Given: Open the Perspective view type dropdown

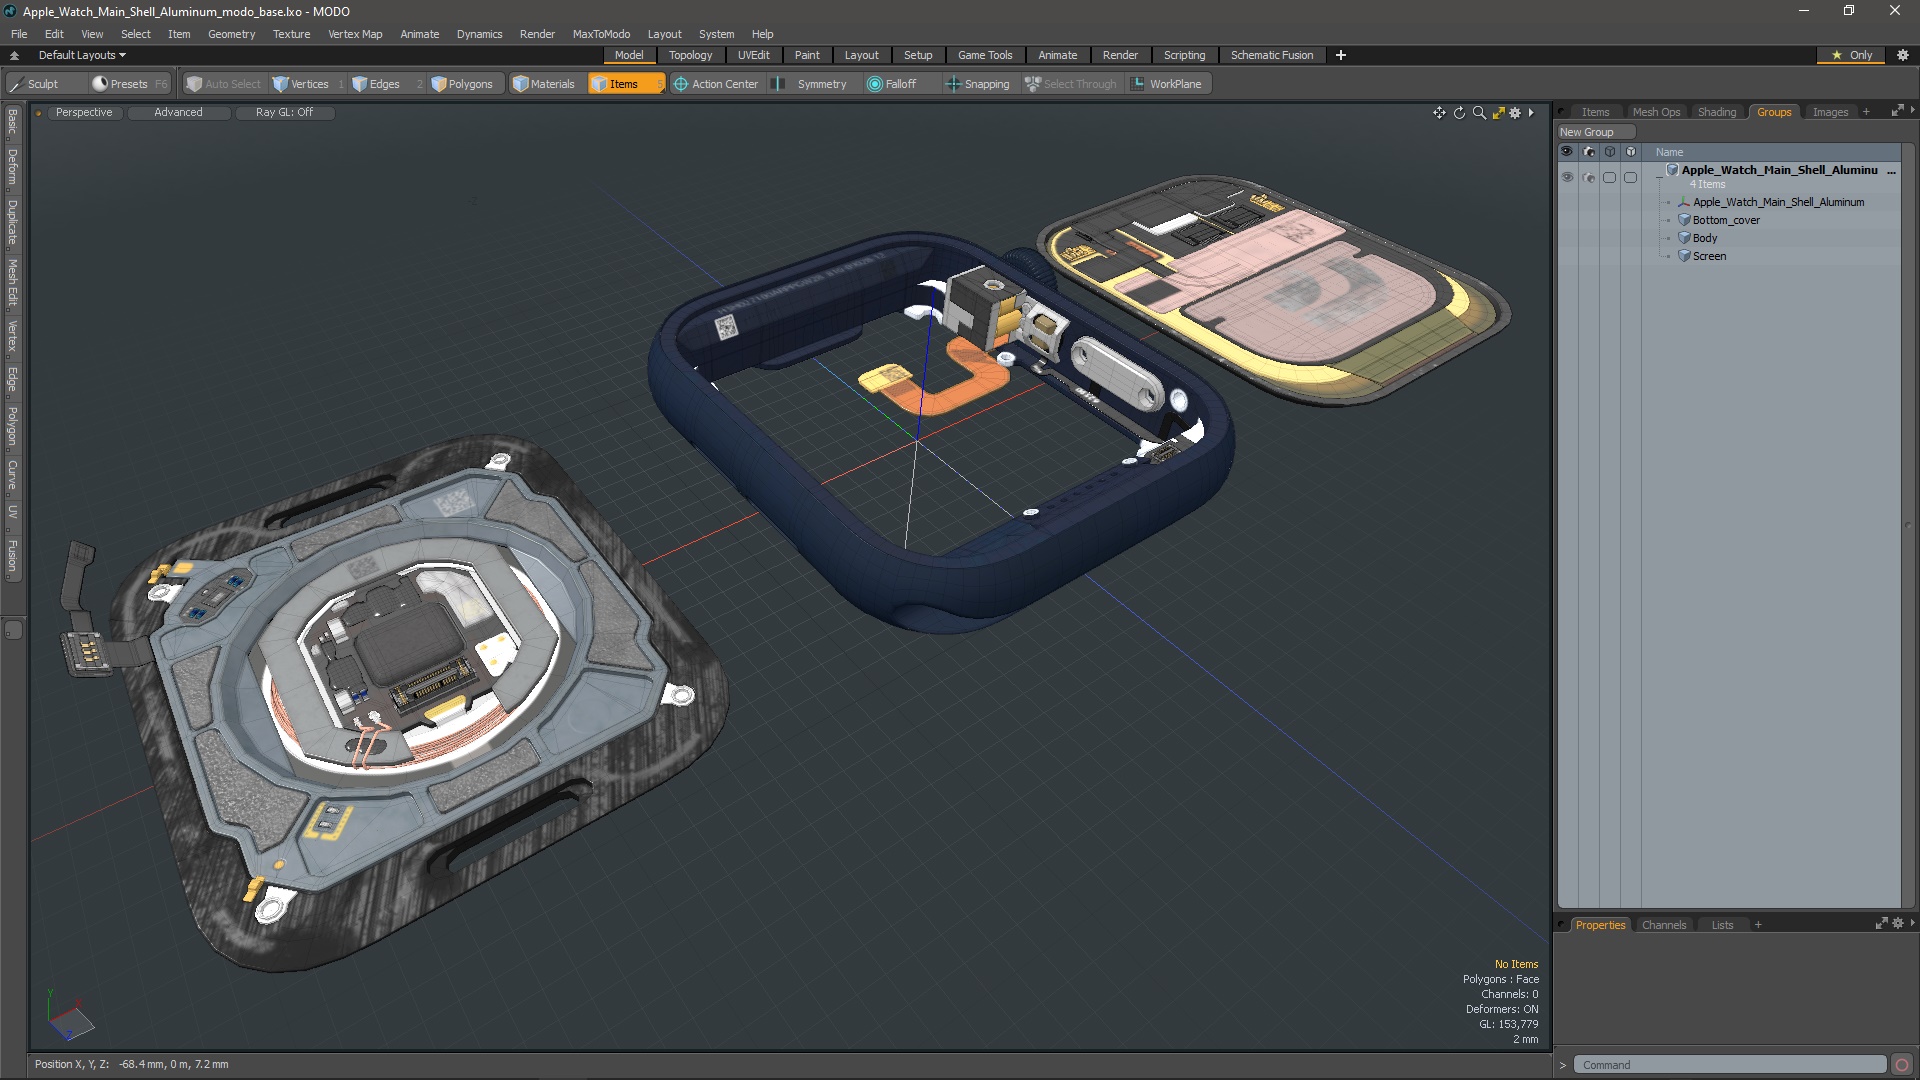Looking at the screenshot, I should [84, 112].
